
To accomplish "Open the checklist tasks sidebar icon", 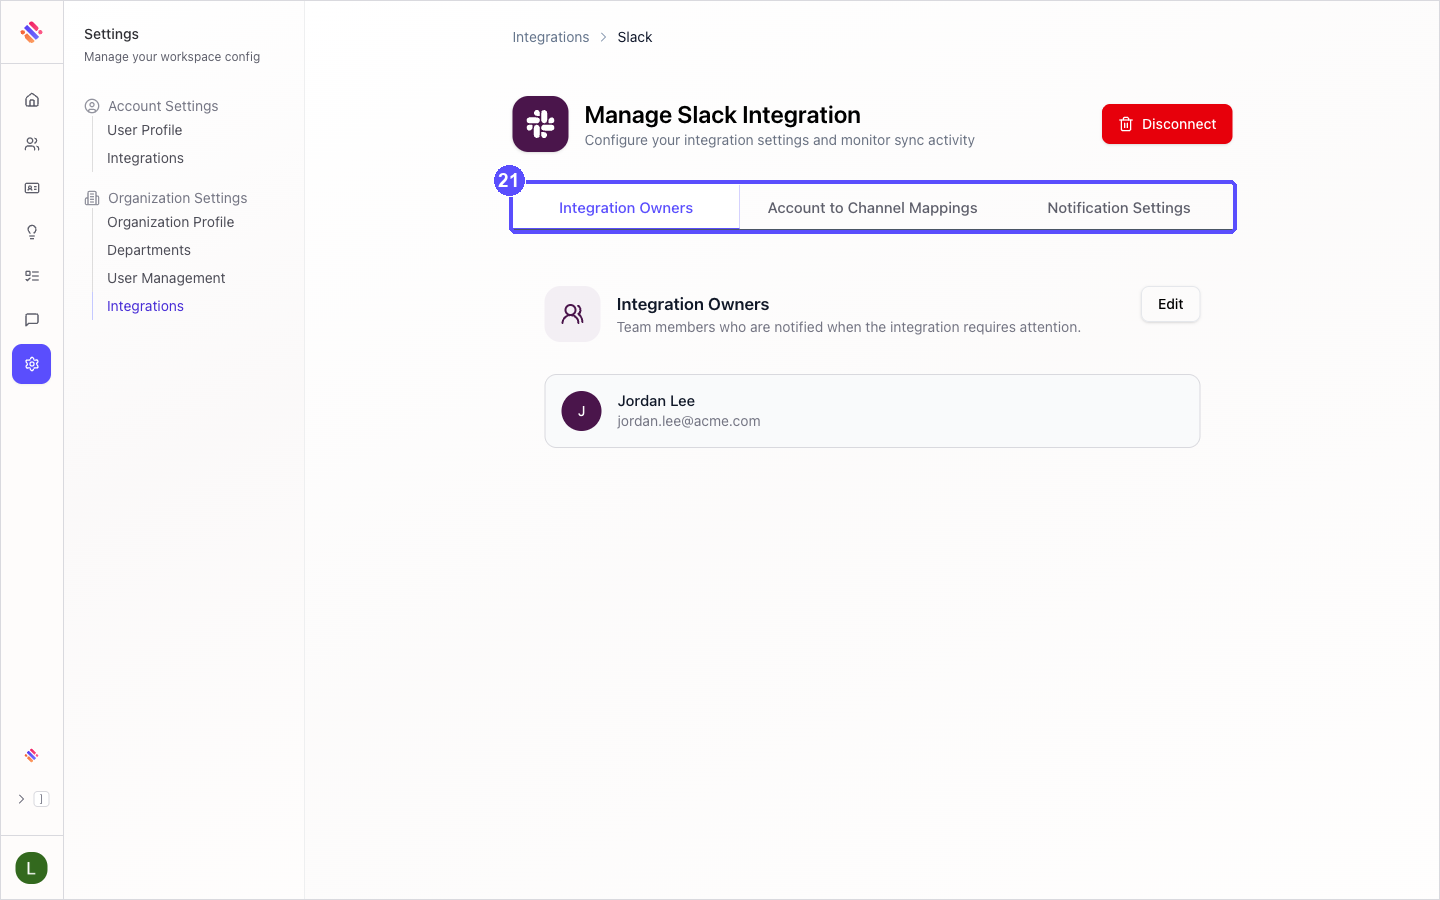I will coord(32,276).
